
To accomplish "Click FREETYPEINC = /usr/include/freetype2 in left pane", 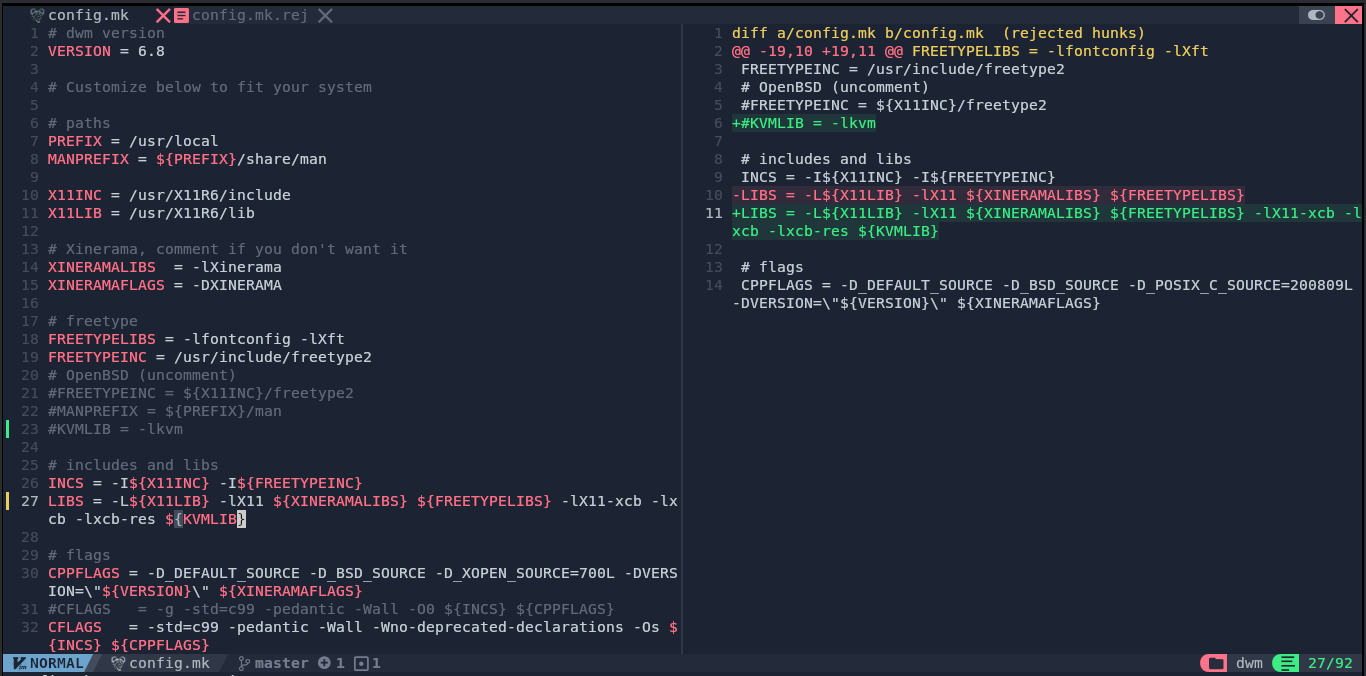I will click(210, 357).
